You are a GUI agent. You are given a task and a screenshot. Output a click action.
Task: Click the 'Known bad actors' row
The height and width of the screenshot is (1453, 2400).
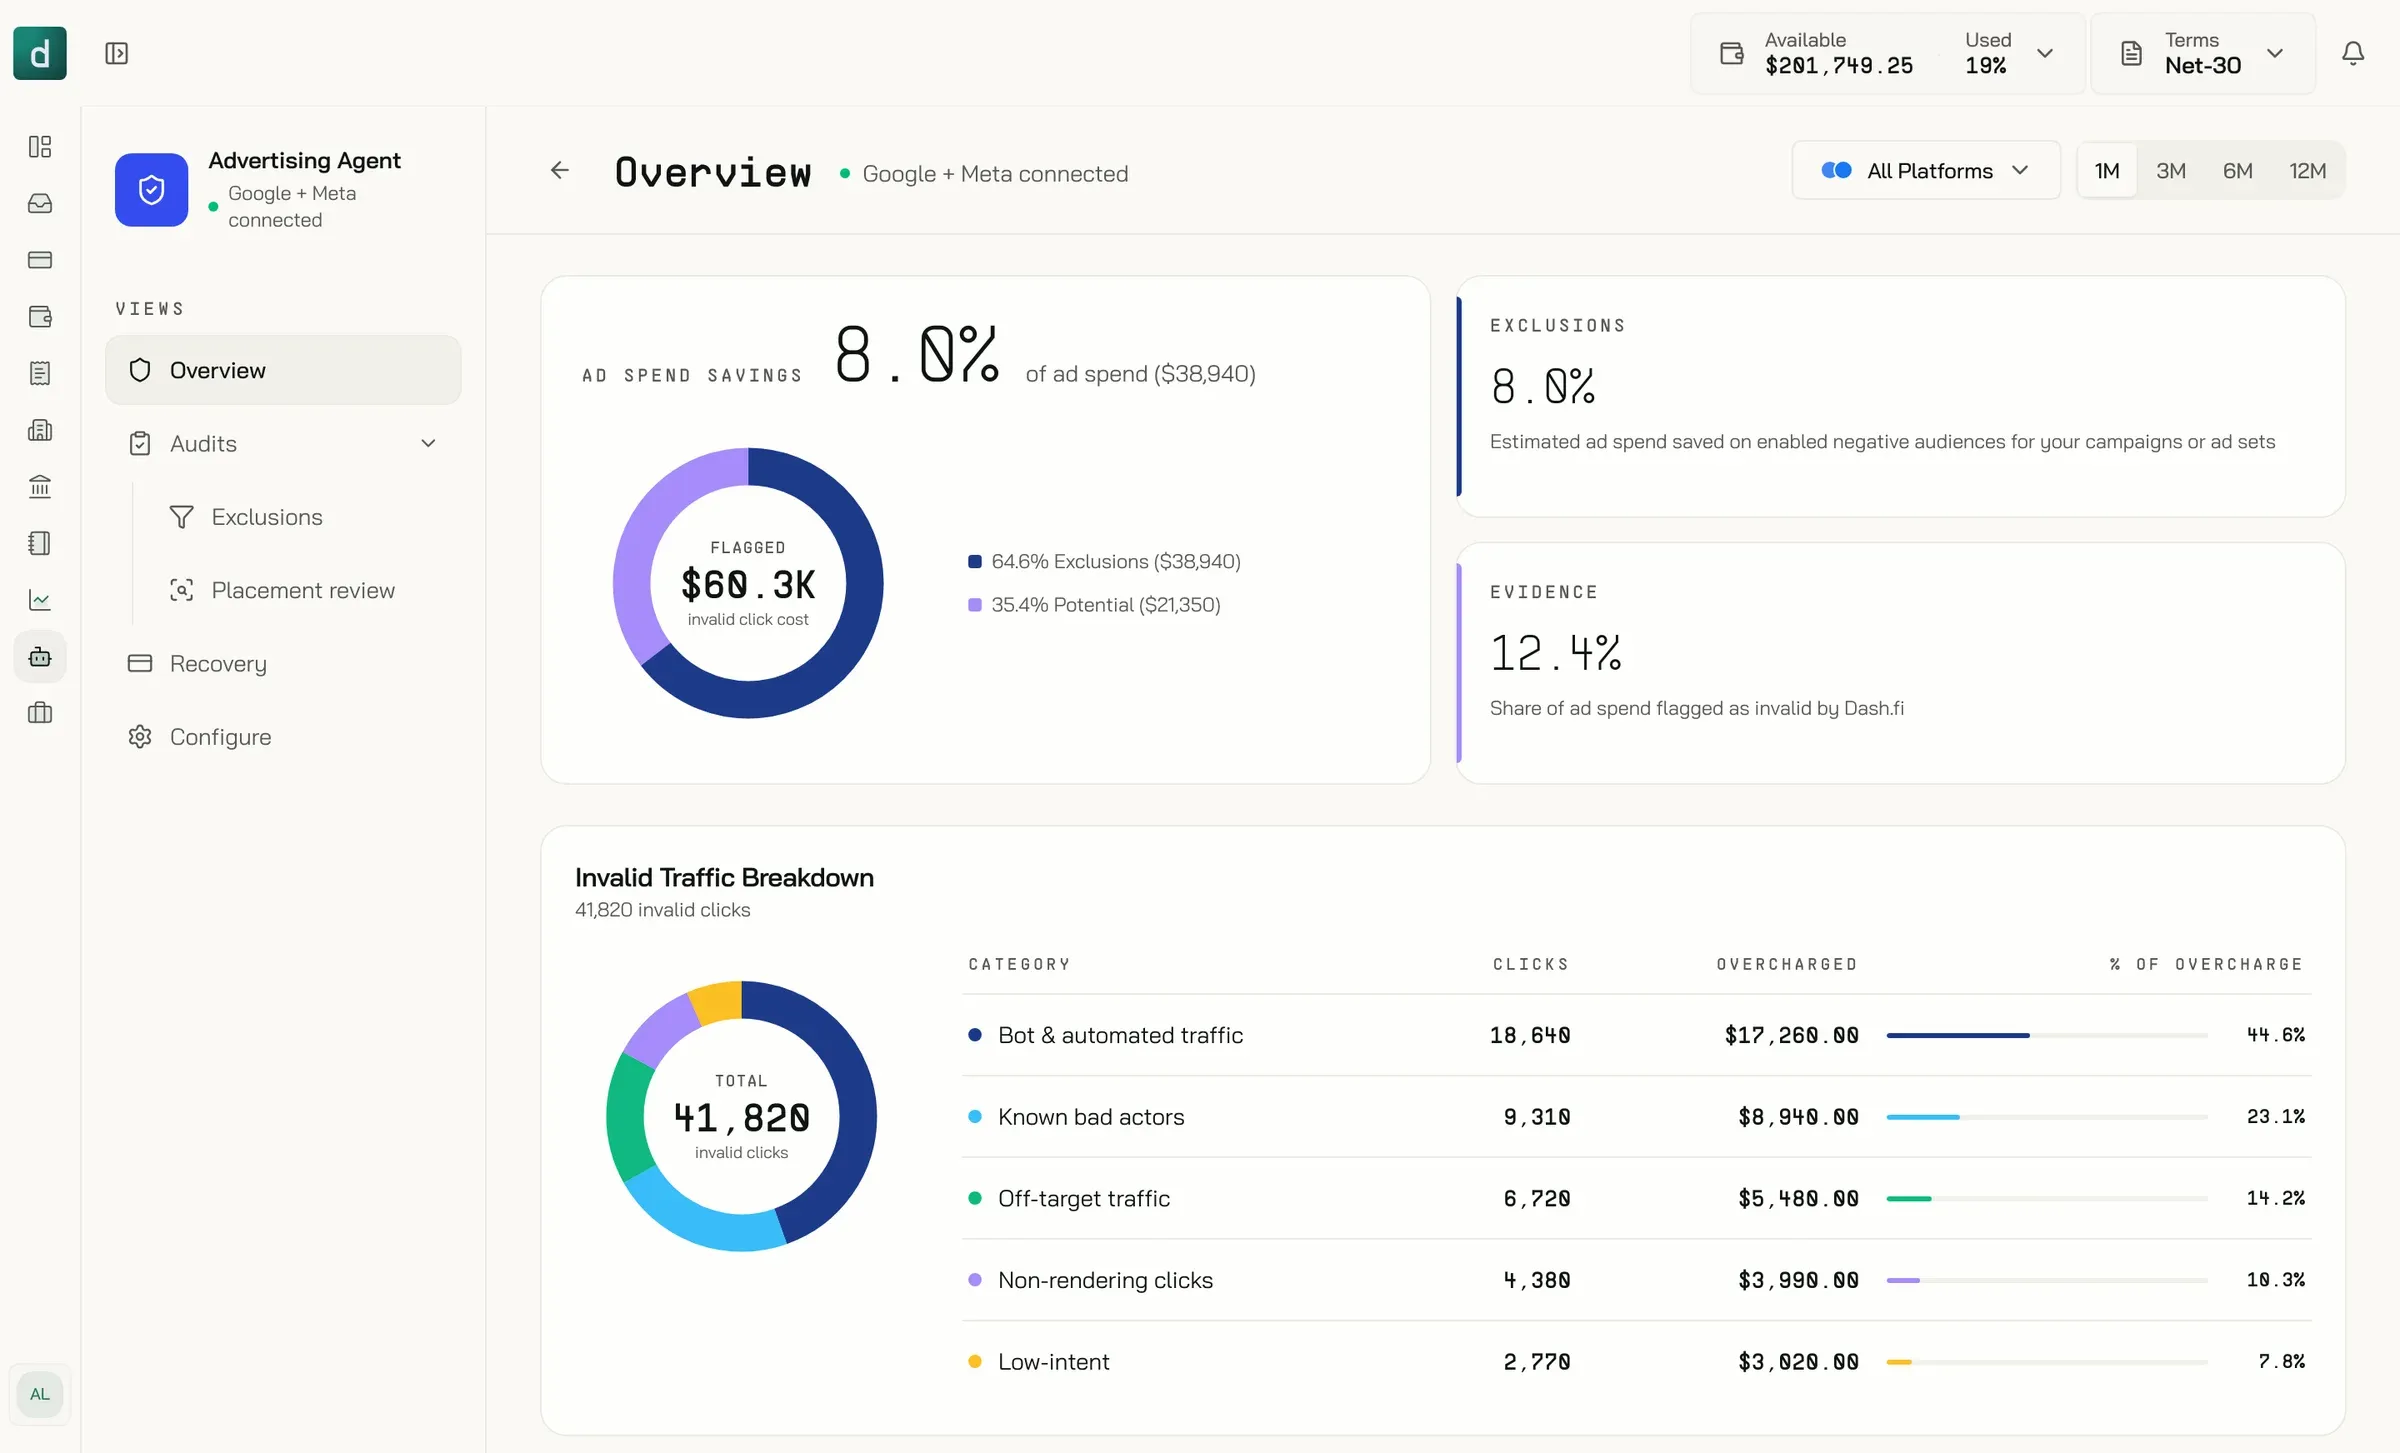coord(1636,1117)
